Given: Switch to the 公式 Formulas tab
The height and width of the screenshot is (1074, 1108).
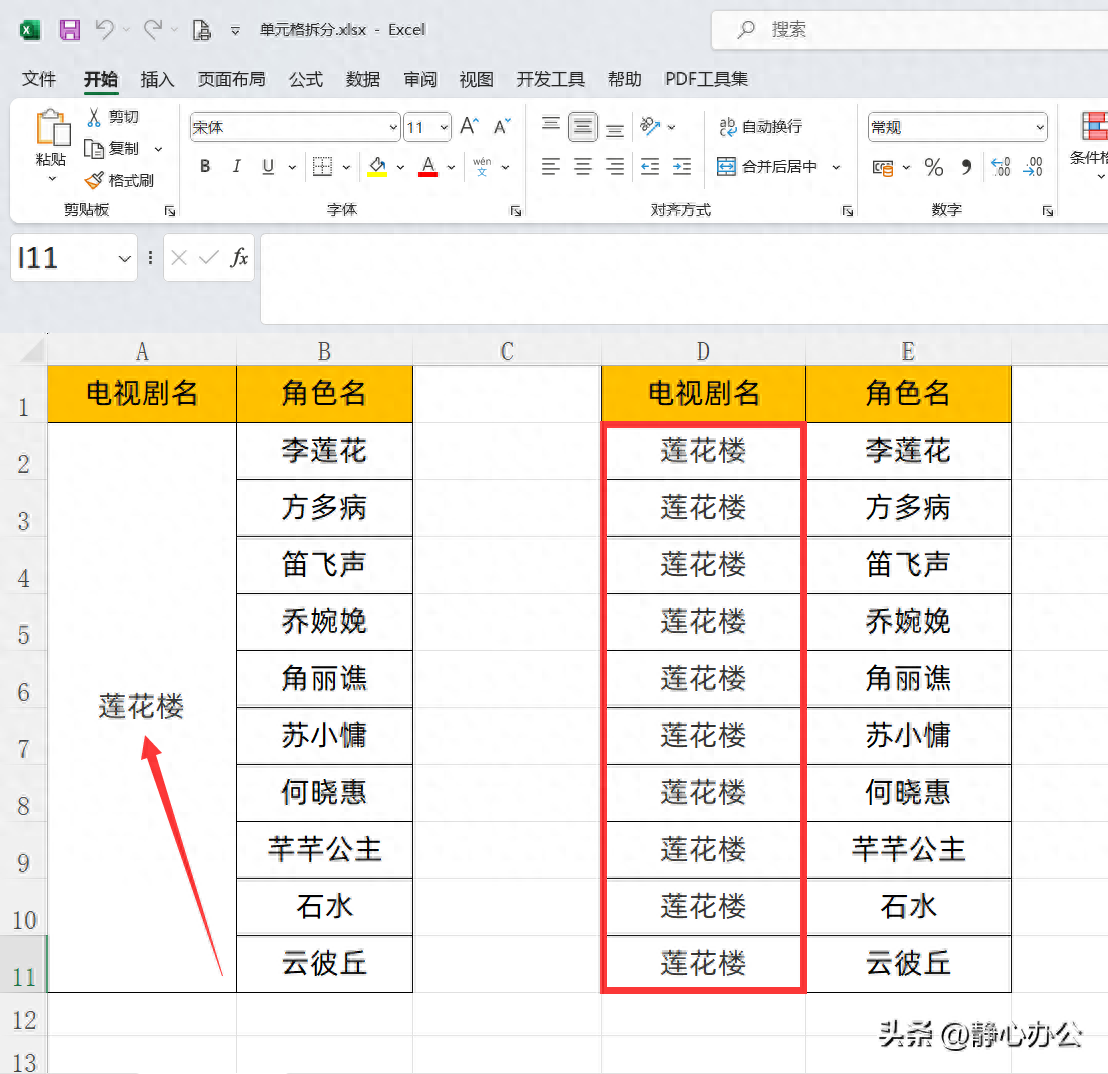Looking at the screenshot, I should click(x=306, y=79).
